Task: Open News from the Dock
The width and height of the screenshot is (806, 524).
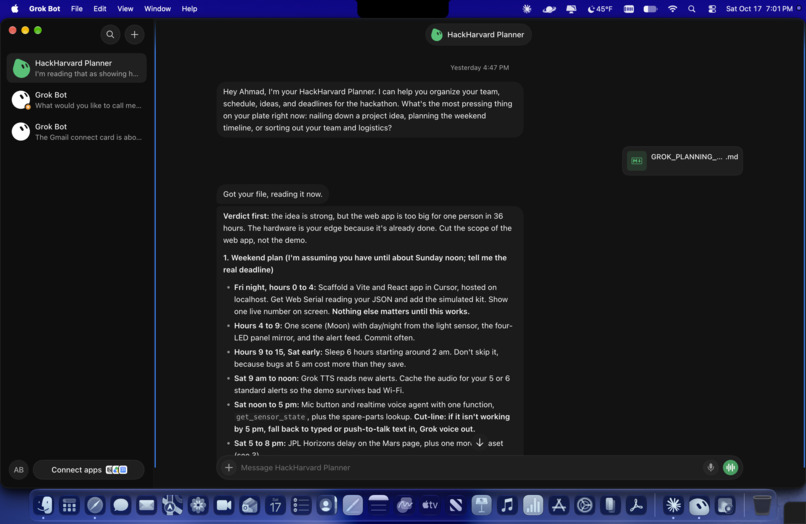Action: coord(455,505)
